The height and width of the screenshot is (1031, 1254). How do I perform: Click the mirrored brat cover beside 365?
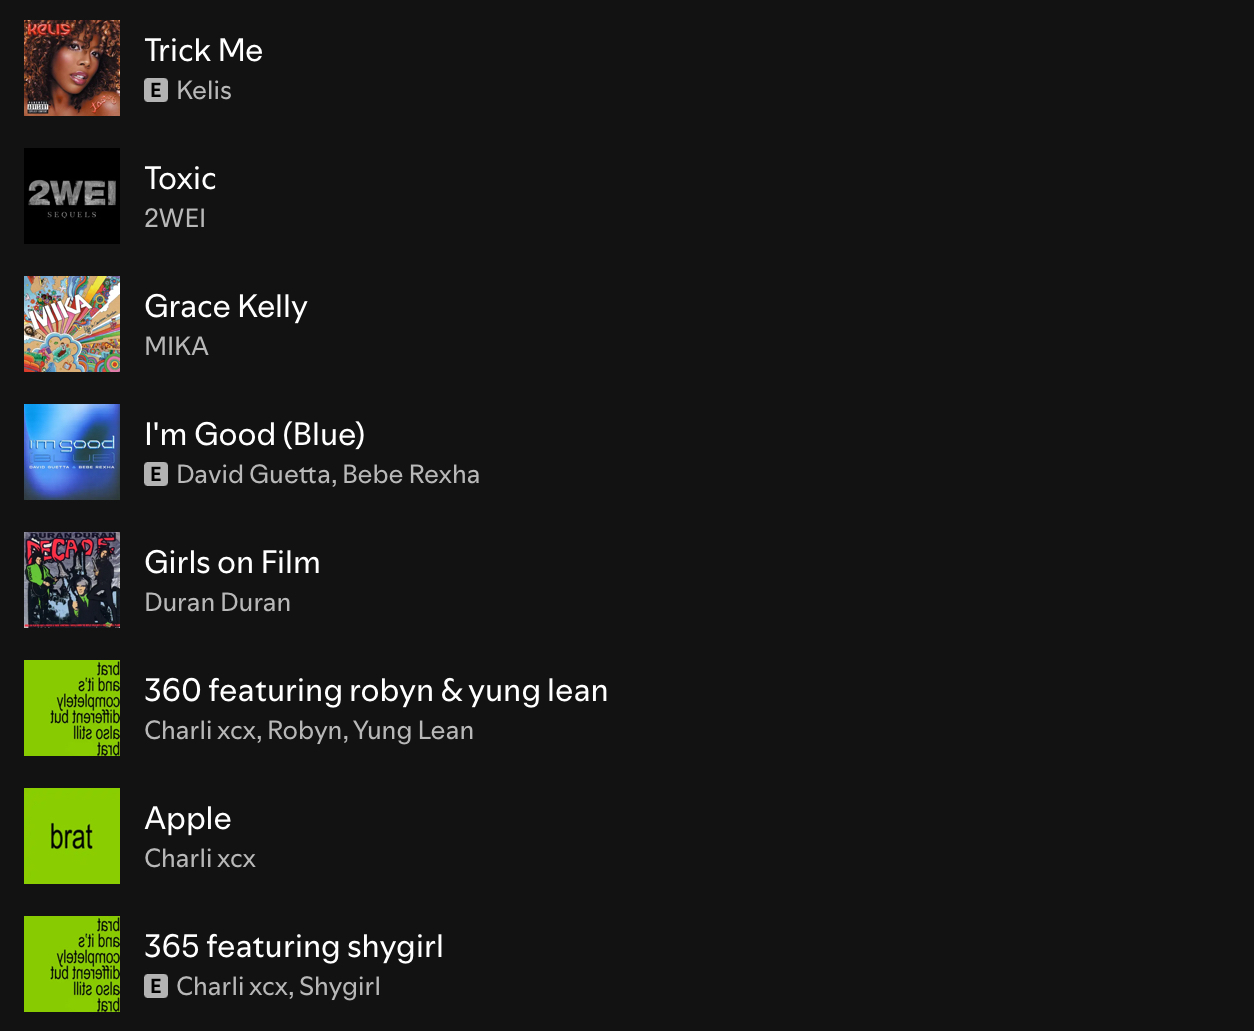pyautogui.click(x=72, y=964)
